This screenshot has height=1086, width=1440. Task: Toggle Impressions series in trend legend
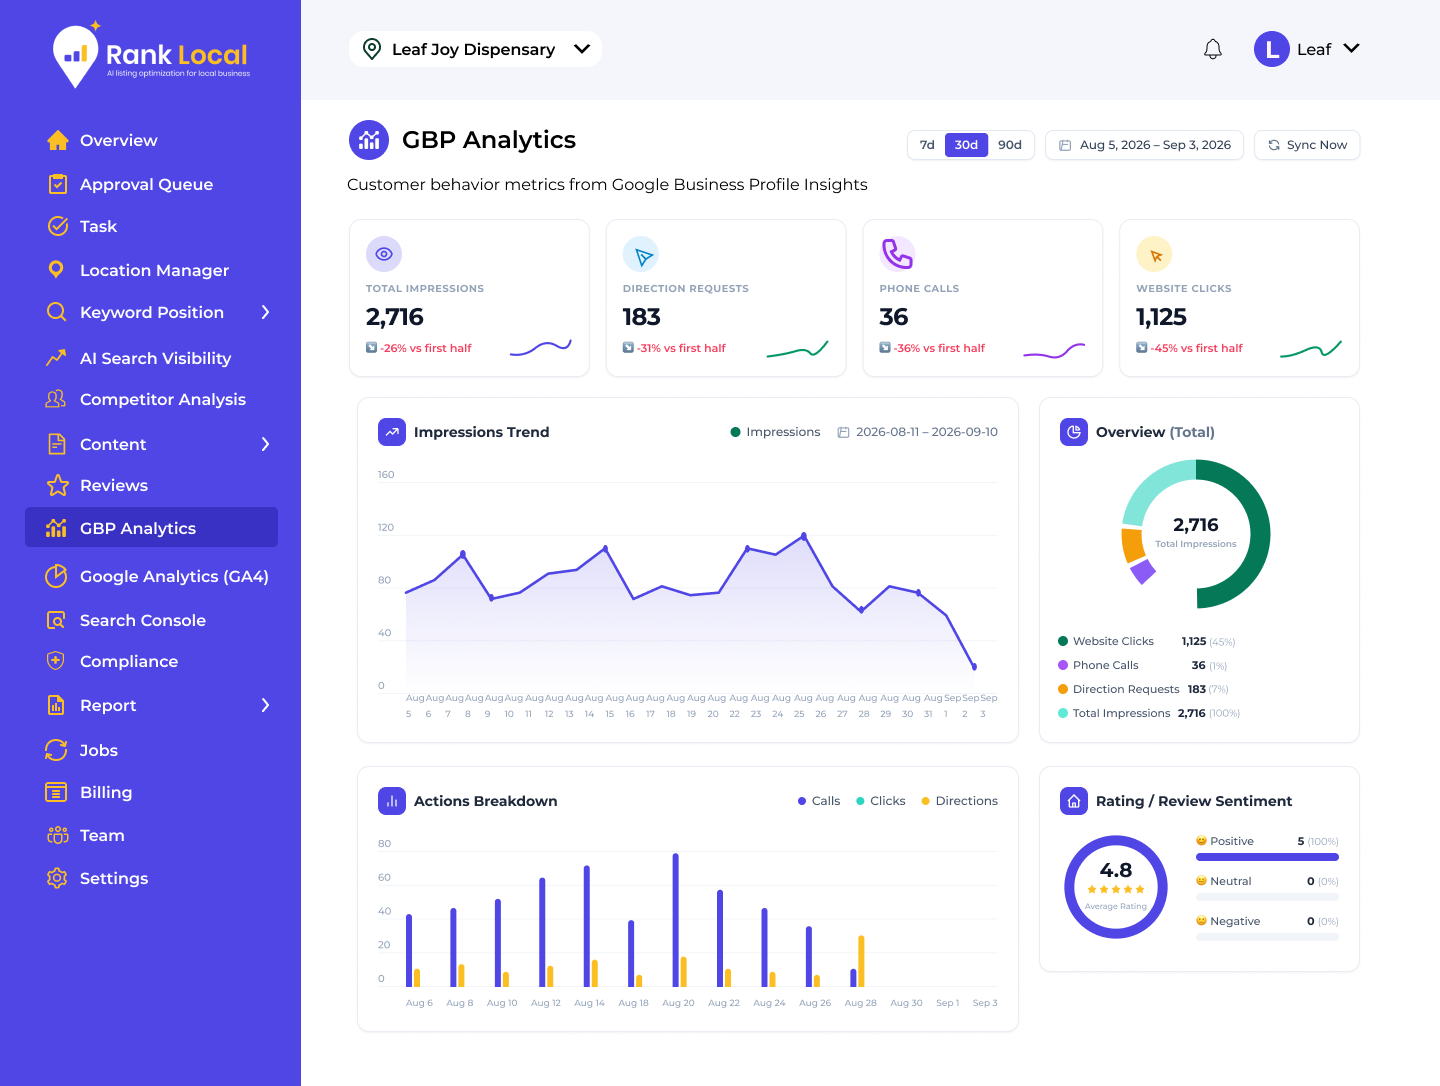click(775, 432)
